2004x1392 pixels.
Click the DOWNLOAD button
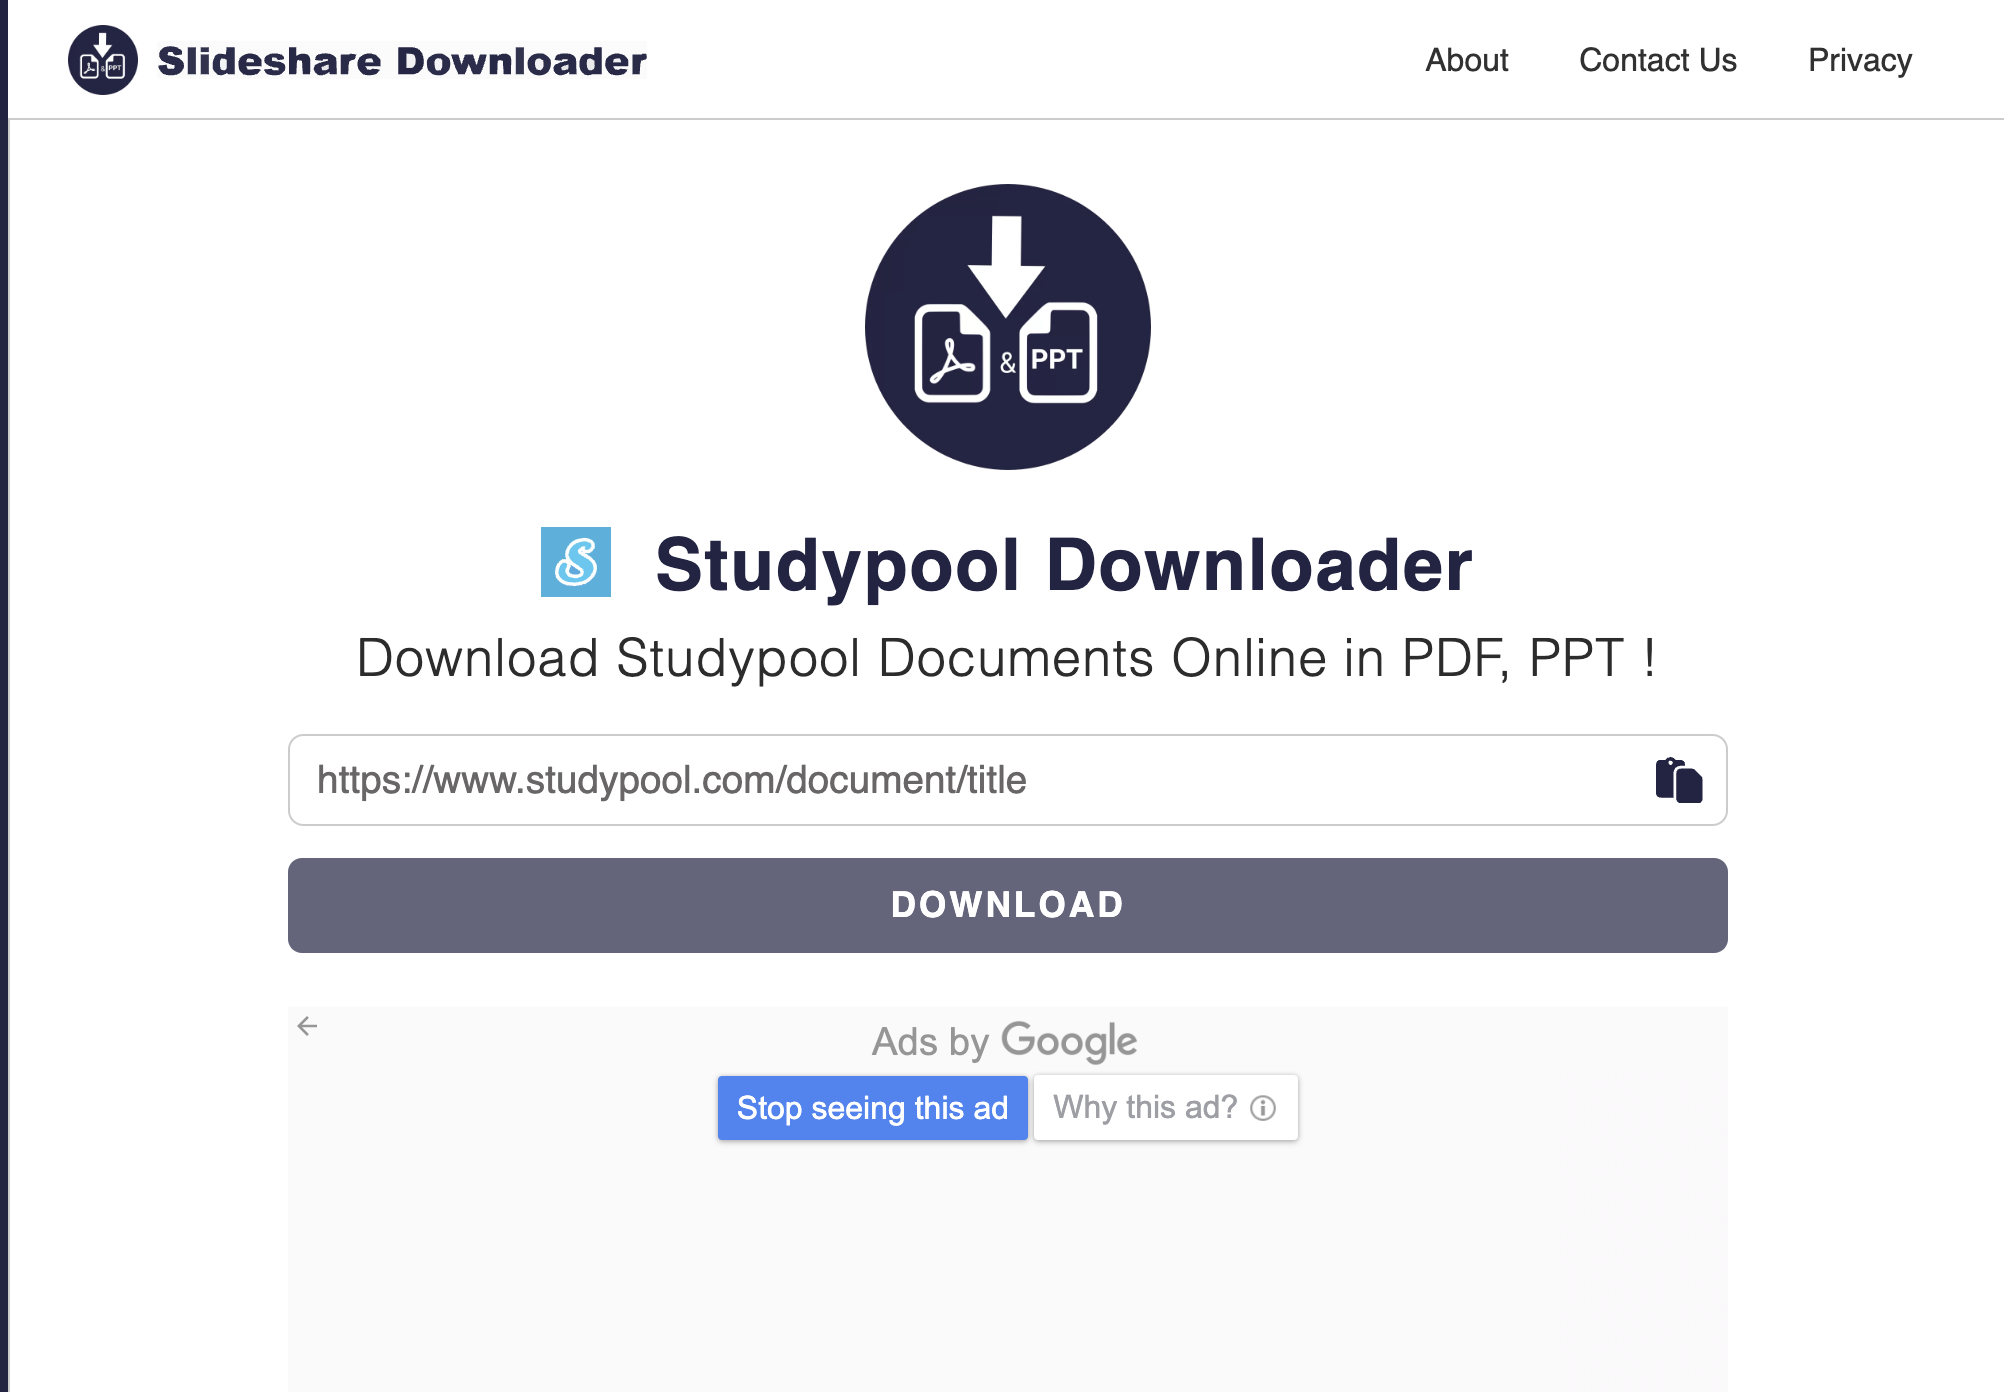[x=1008, y=905]
